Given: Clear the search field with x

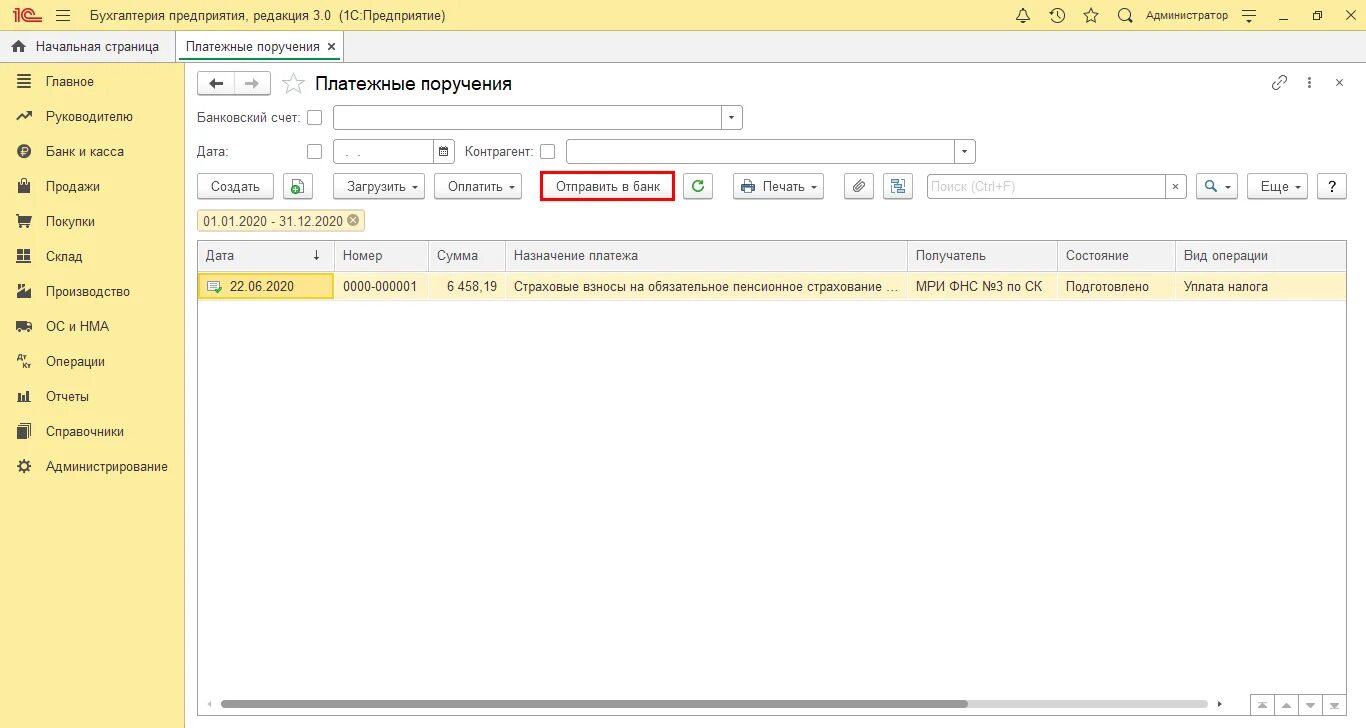Looking at the screenshot, I should 1176,186.
